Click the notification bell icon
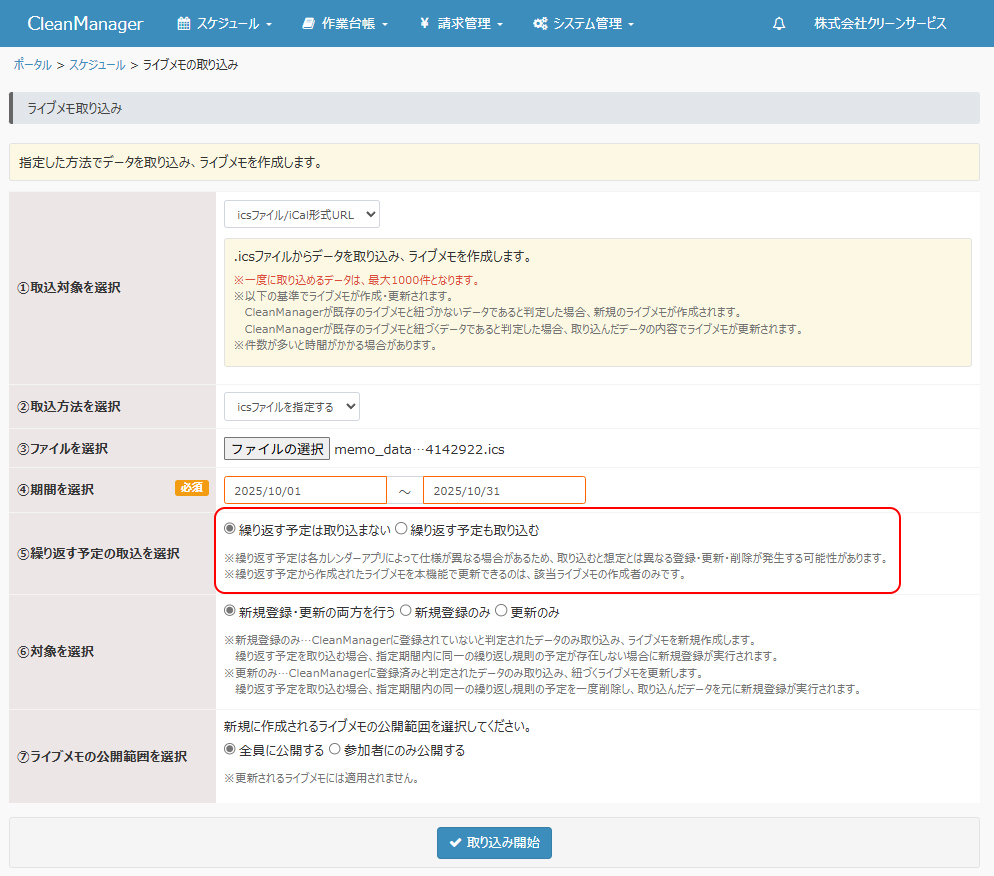 (x=779, y=24)
